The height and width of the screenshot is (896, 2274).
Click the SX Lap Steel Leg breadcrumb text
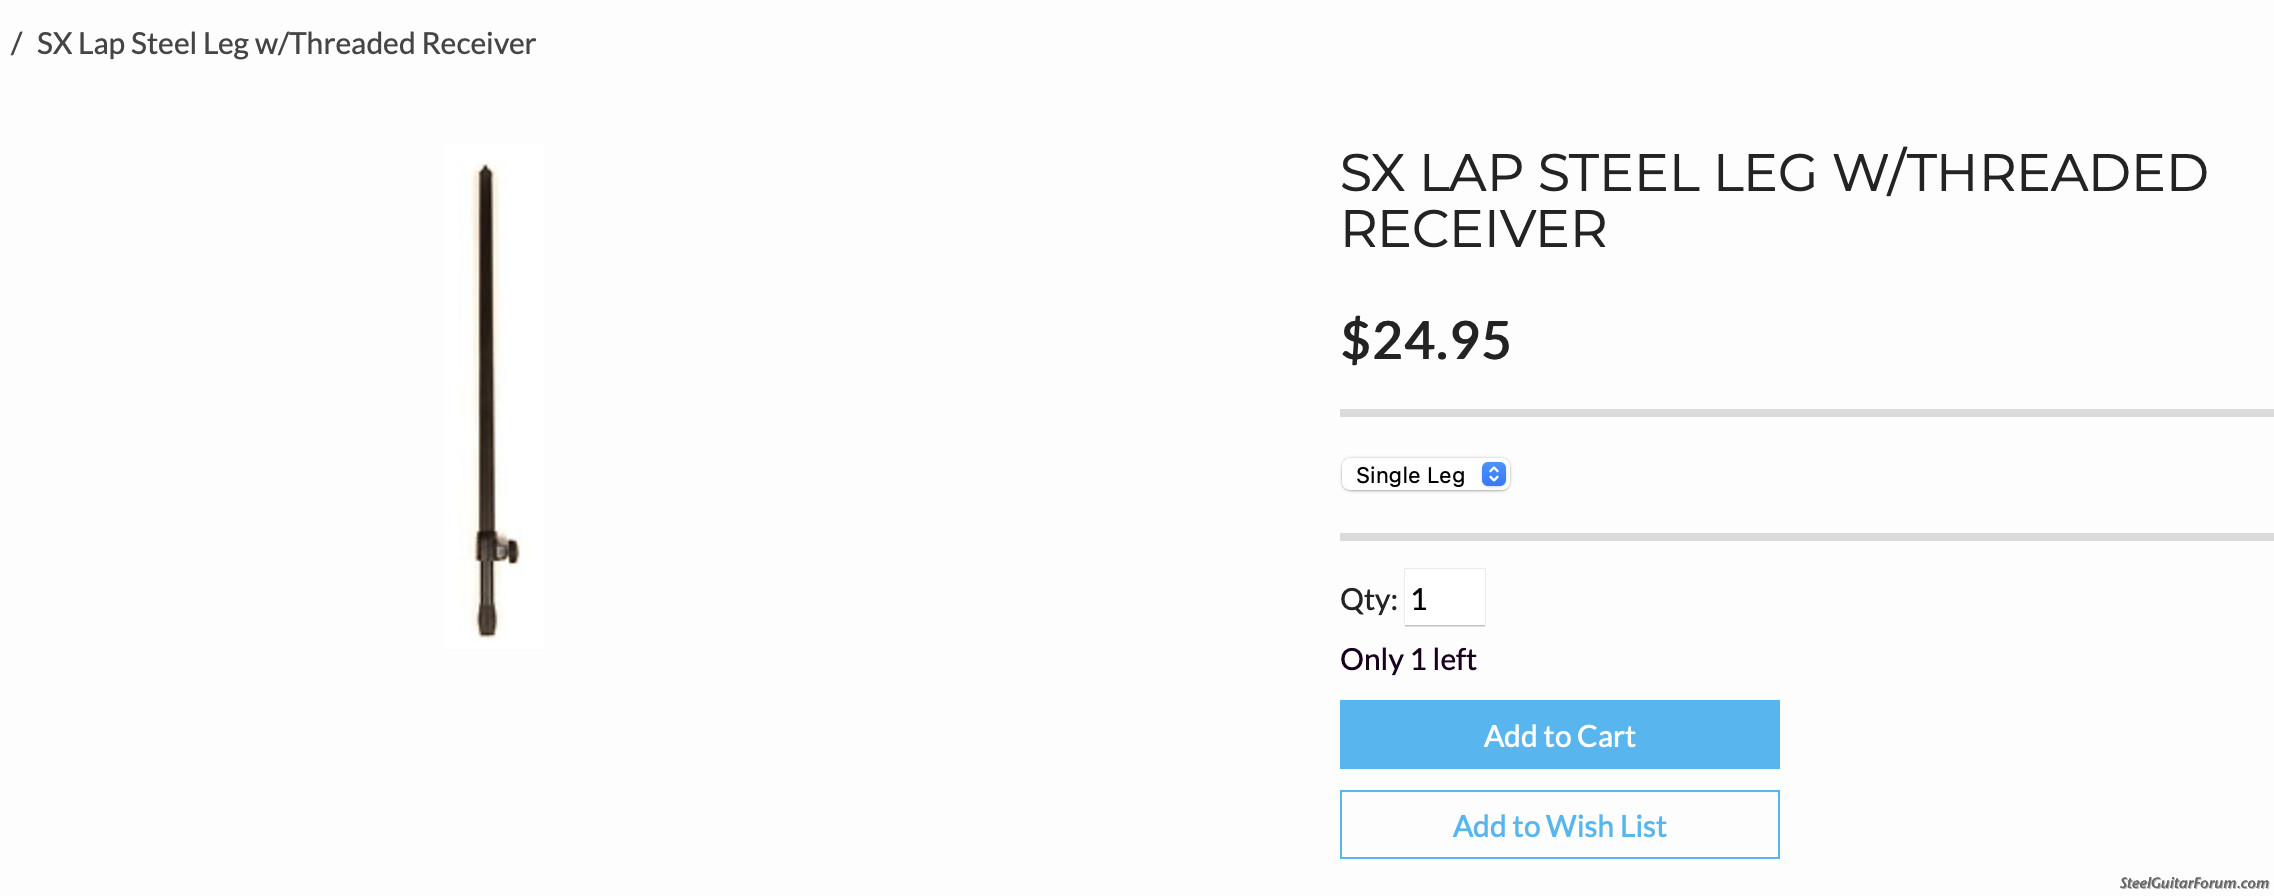(286, 44)
